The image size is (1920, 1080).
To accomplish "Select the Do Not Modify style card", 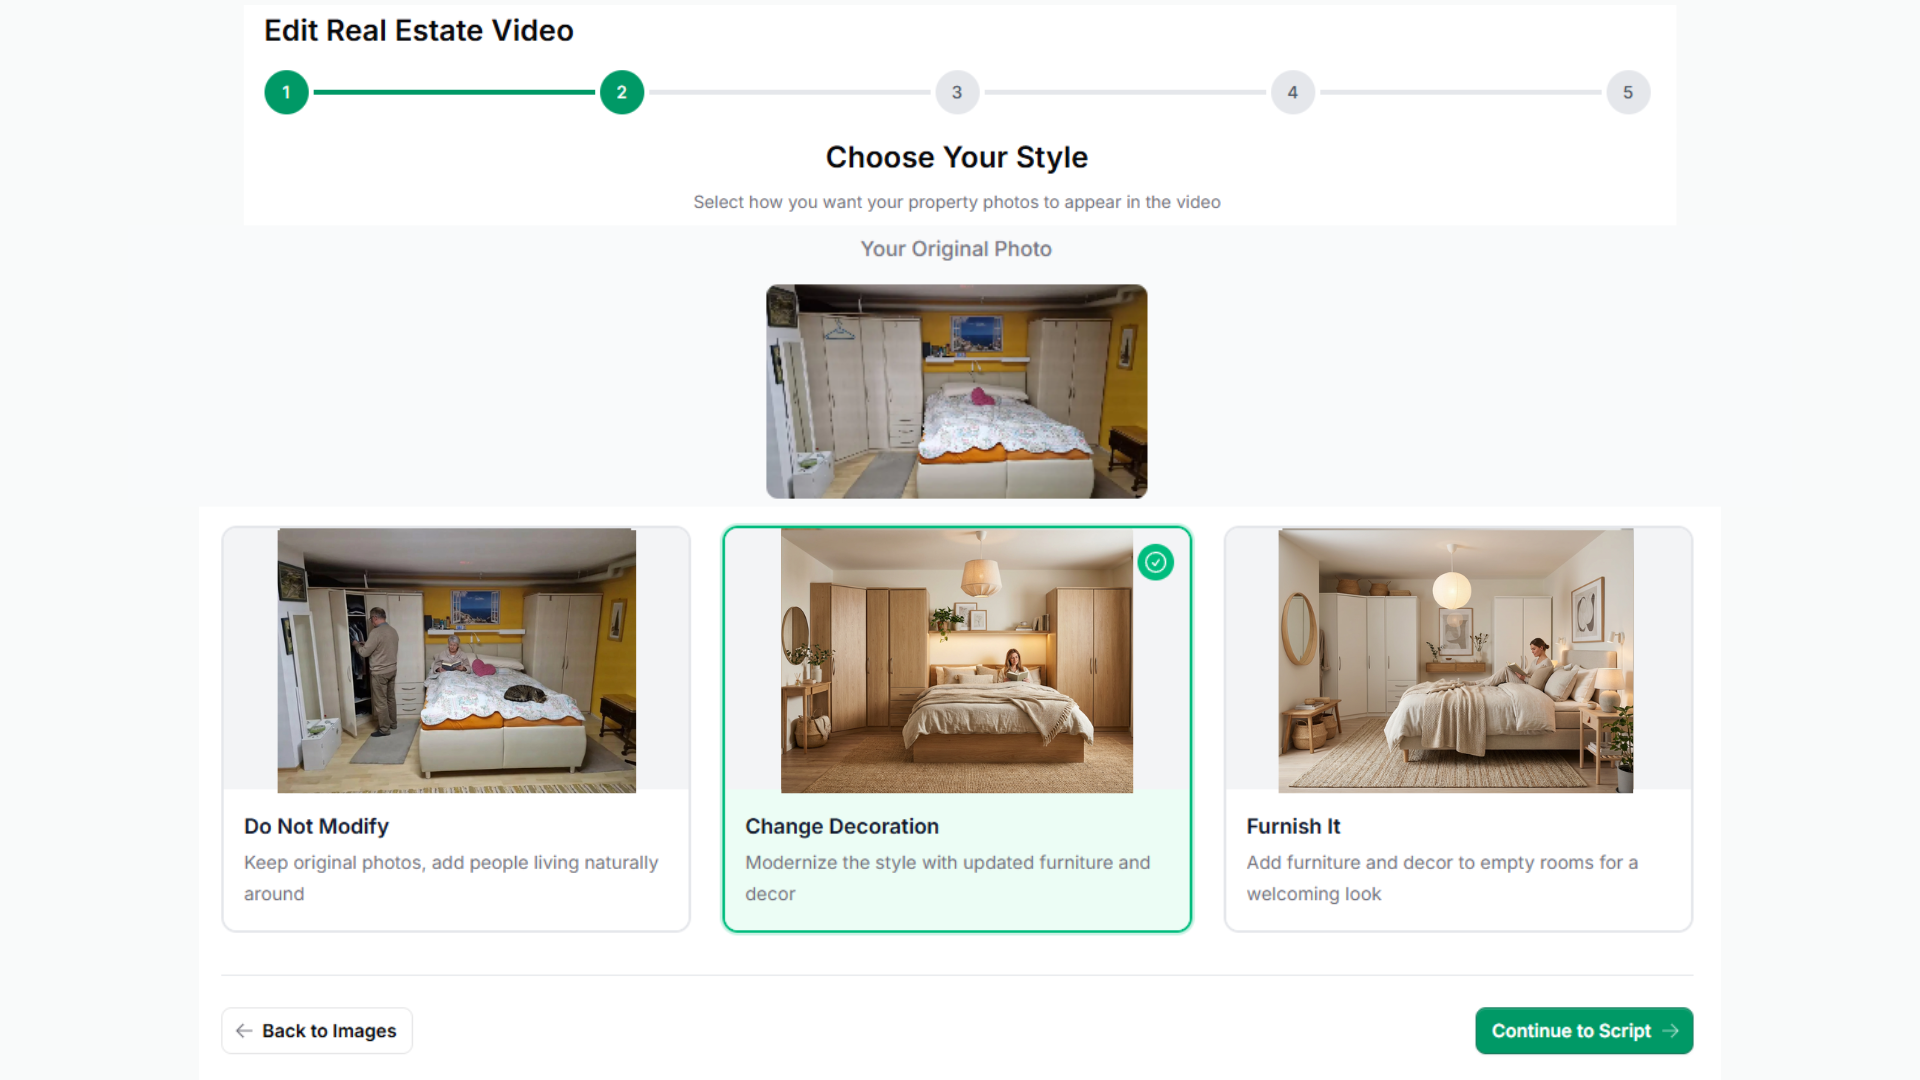I will coord(455,728).
